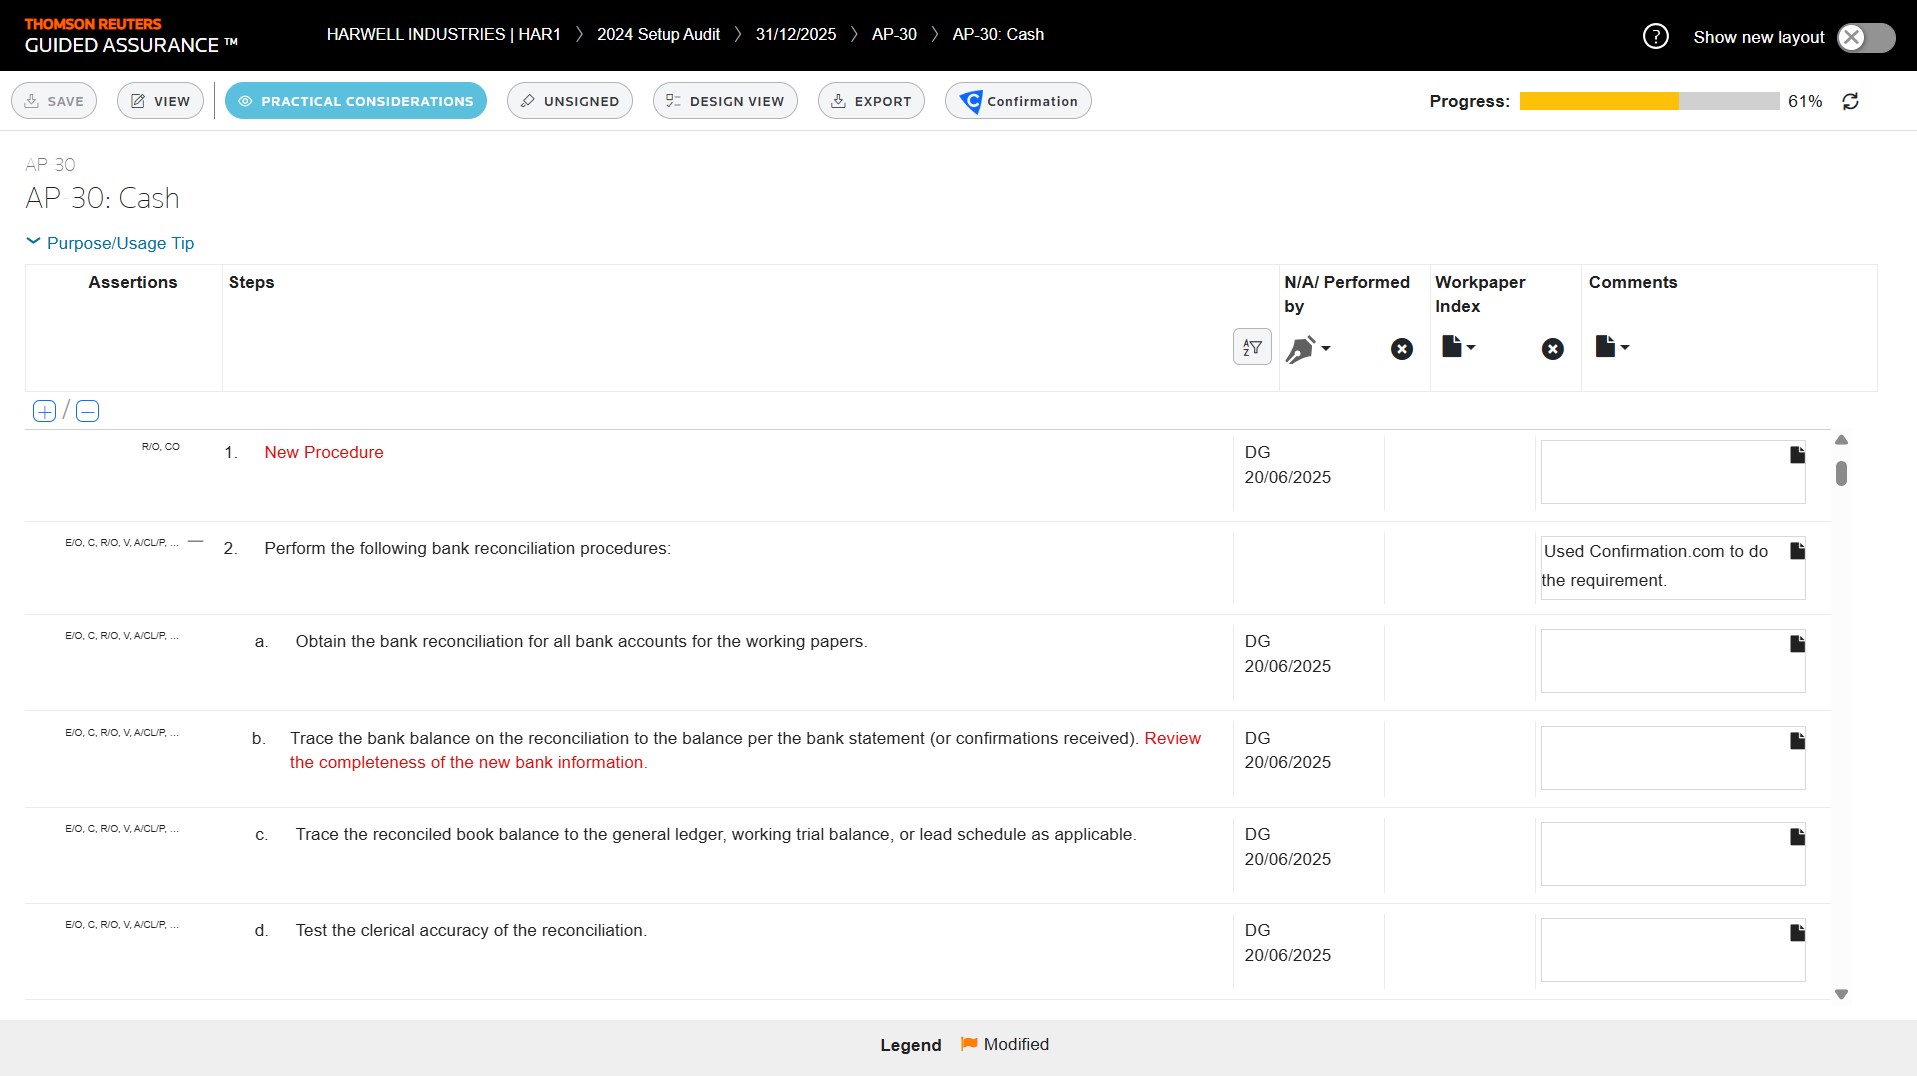This screenshot has width=1917, height=1076.
Task: Open the Comments column document dropdown
Action: tap(1612, 347)
